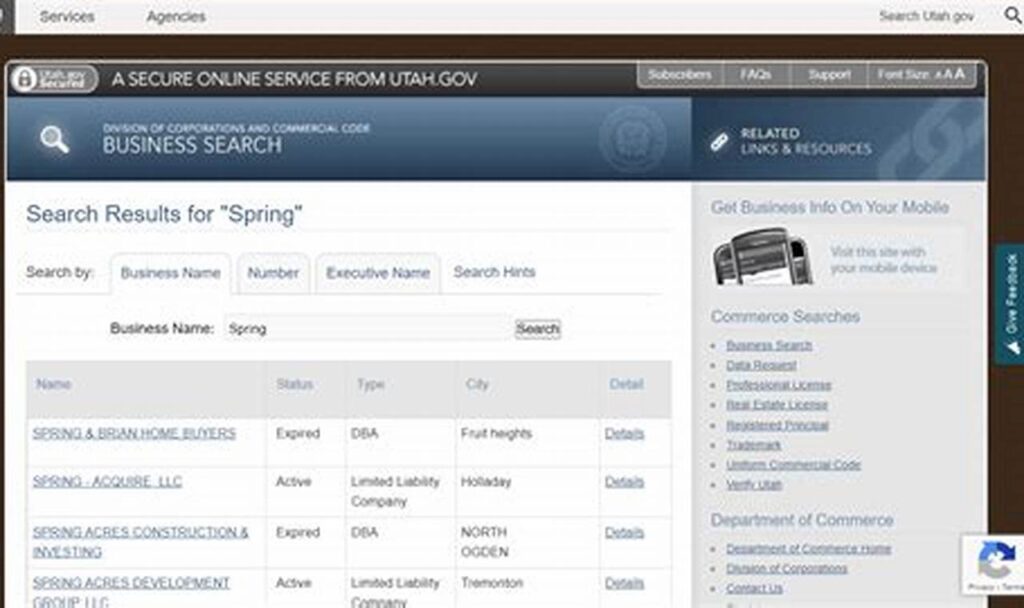
Task: Click the Detail column header
Action: pyautogui.click(x=626, y=384)
